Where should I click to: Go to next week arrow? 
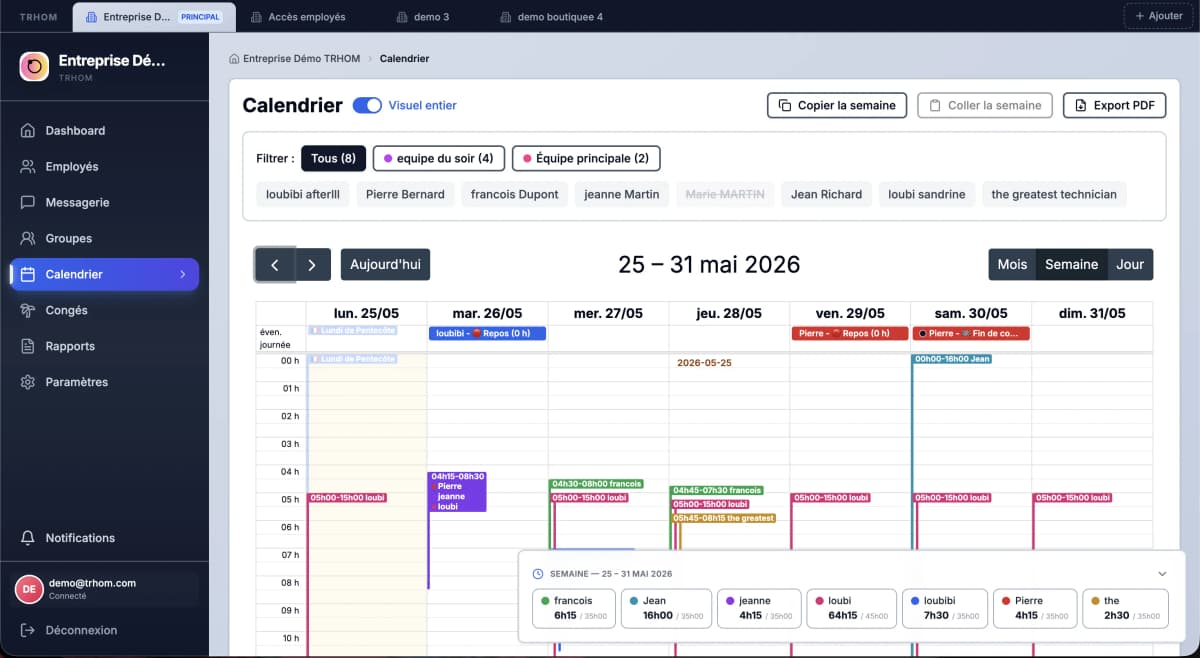312,265
